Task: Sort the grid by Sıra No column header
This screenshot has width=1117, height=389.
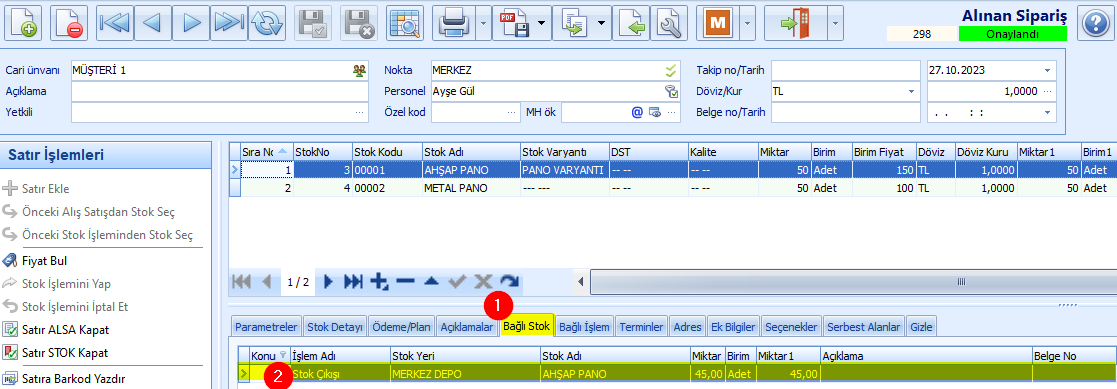Action: click(x=266, y=151)
